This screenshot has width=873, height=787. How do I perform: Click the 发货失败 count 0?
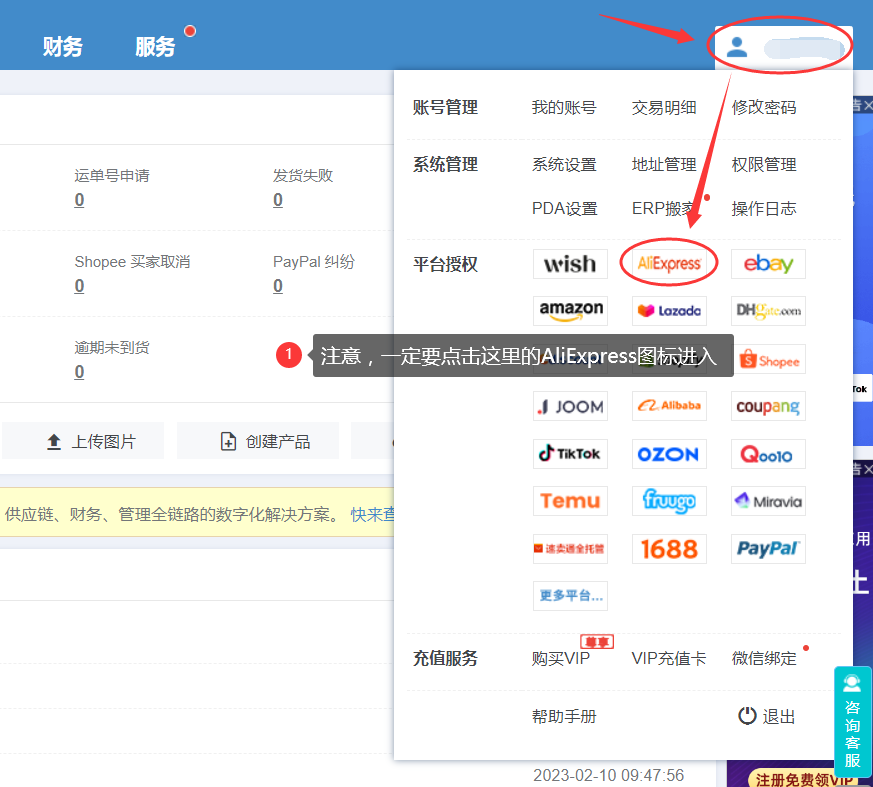[x=278, y=200]
